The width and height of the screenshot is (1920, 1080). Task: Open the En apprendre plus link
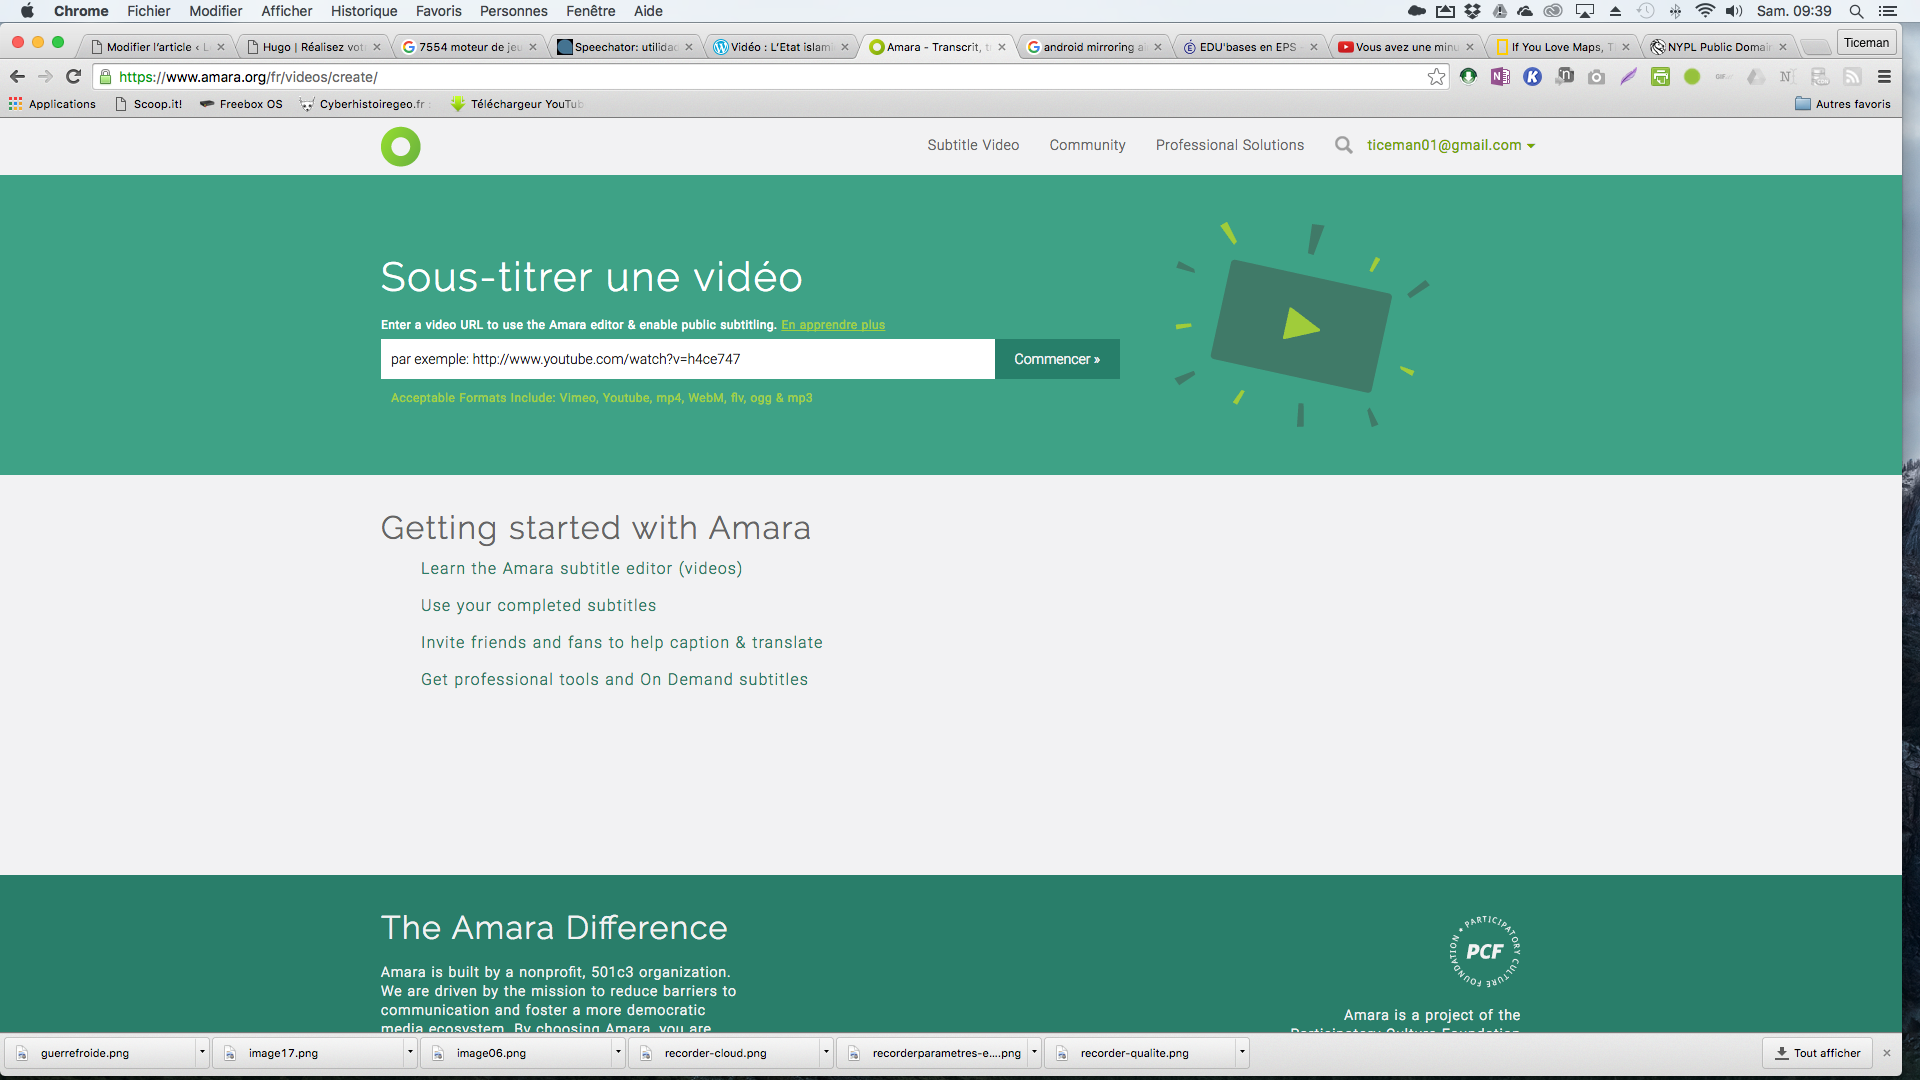(833, 325)
